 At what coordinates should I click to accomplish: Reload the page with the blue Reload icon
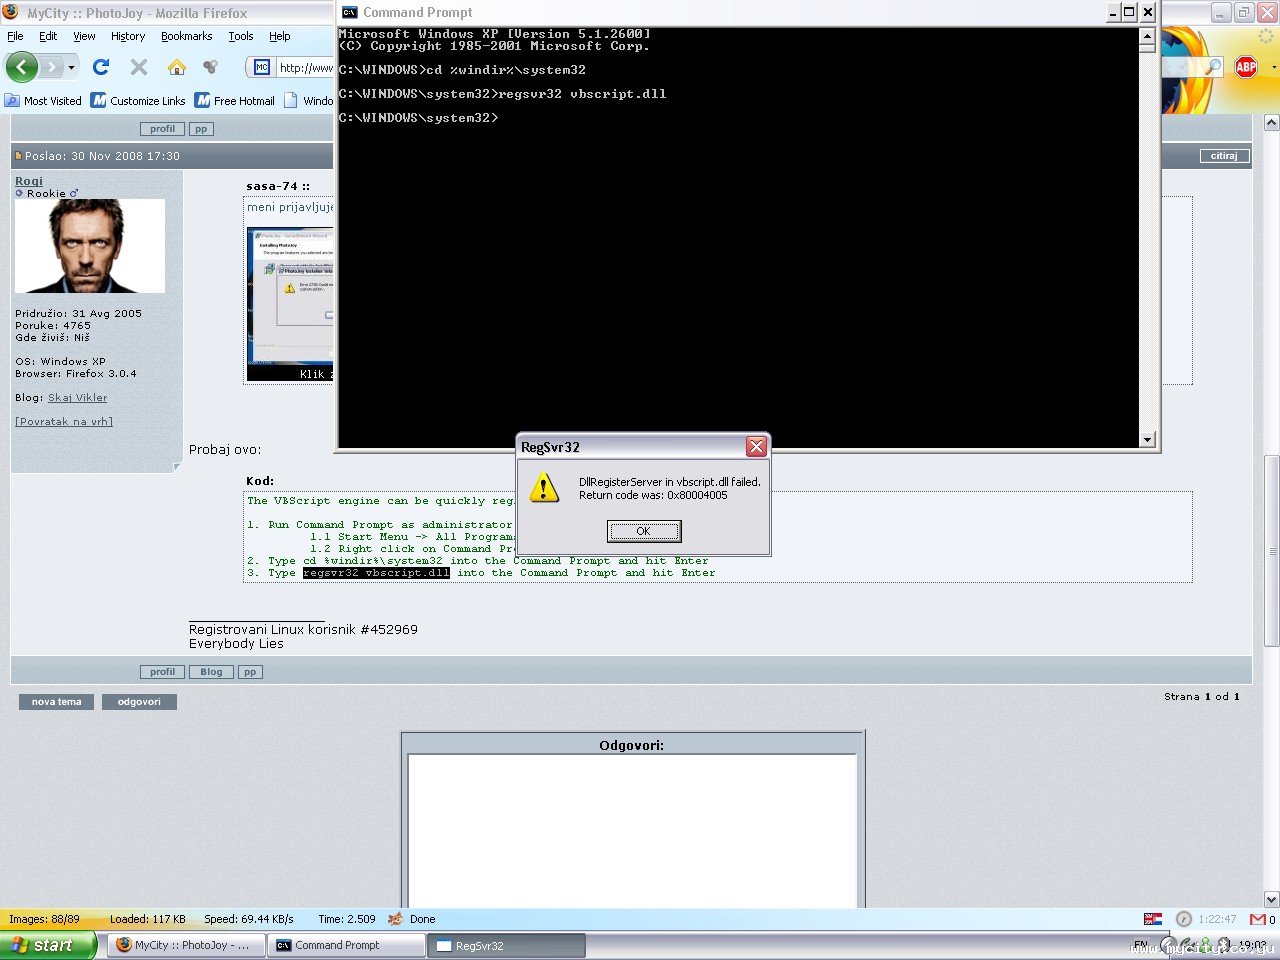[101, 67]
